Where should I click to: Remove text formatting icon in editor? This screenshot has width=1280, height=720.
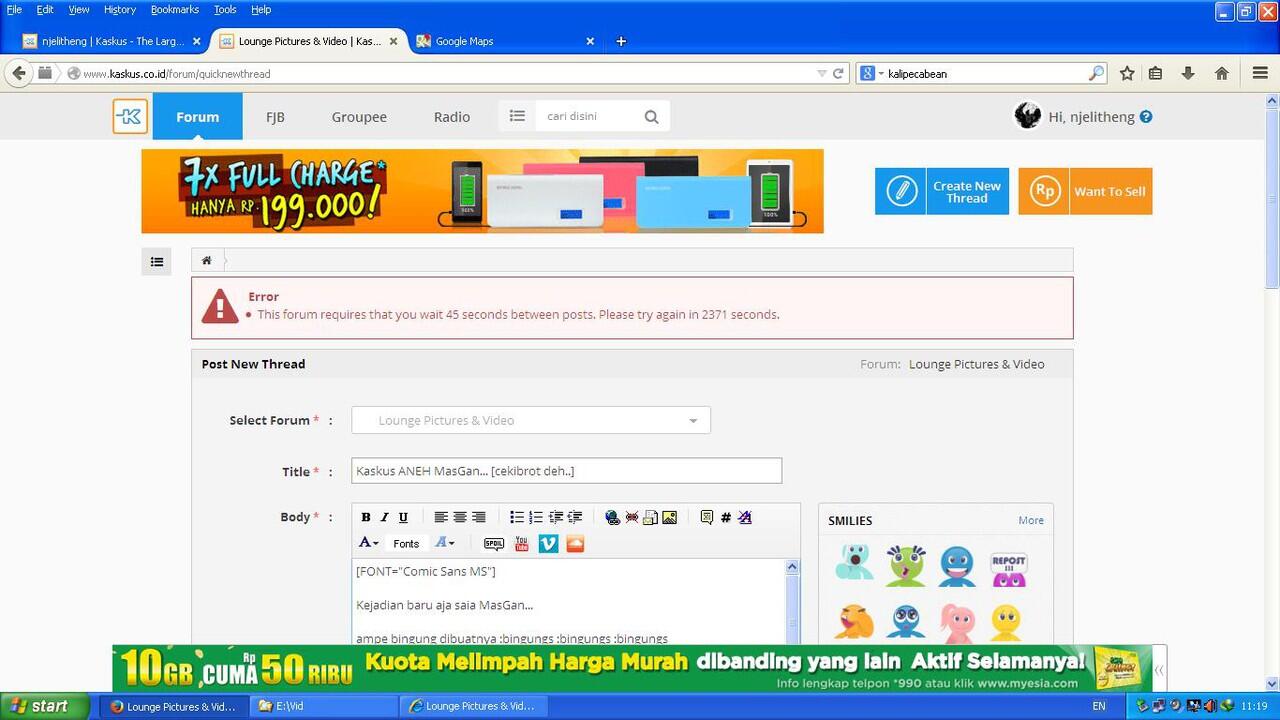[745, 517]
